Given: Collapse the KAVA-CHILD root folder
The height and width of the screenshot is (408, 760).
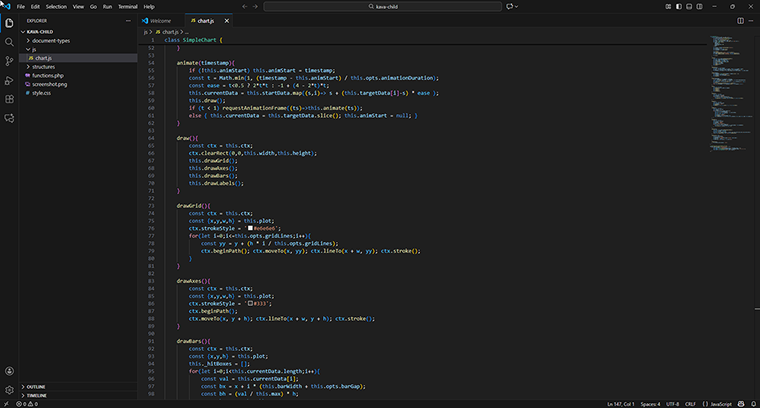Looking at the screenshot, I should (78, 32).
